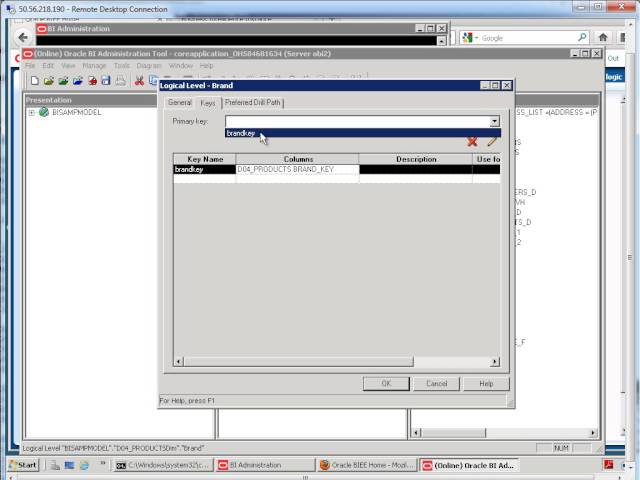Switch to the Preferred Drill Path tab
The image size is (640, 480).
click(252, 102)
